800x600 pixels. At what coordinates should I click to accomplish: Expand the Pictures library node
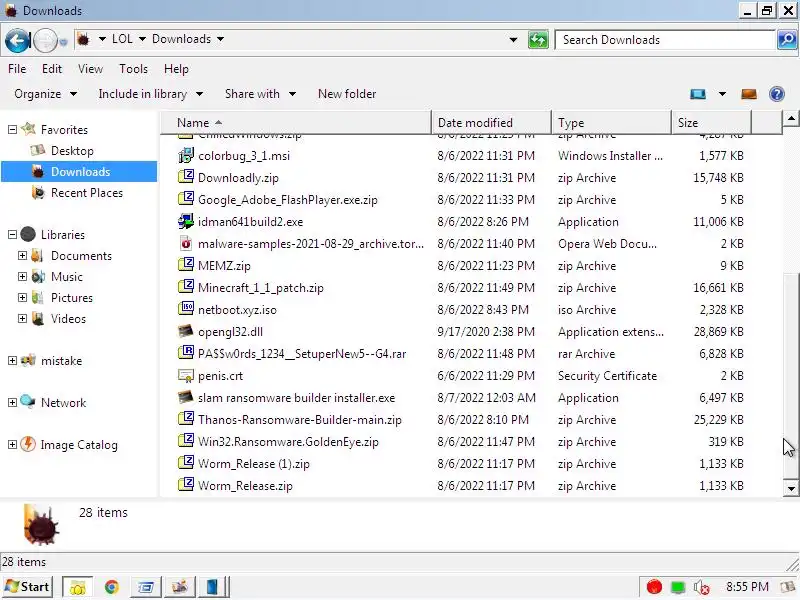pos(22,297)
